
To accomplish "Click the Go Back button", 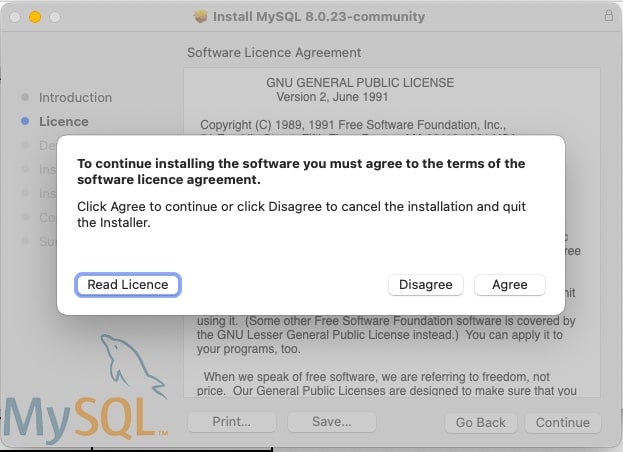I will 481,423.
